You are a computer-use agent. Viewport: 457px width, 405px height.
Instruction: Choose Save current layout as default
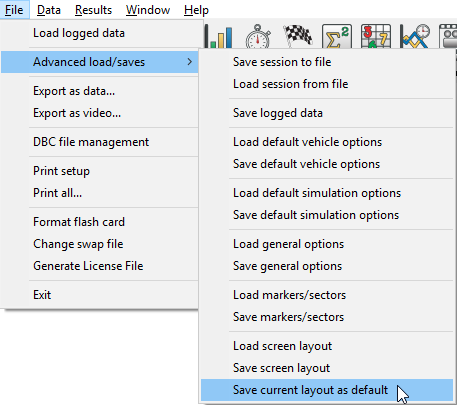click(x=327, y=390)
